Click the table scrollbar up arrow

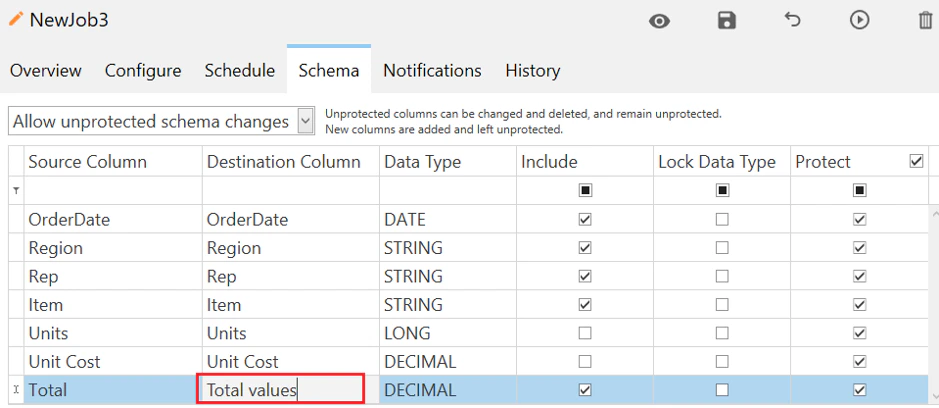(933, 212)
